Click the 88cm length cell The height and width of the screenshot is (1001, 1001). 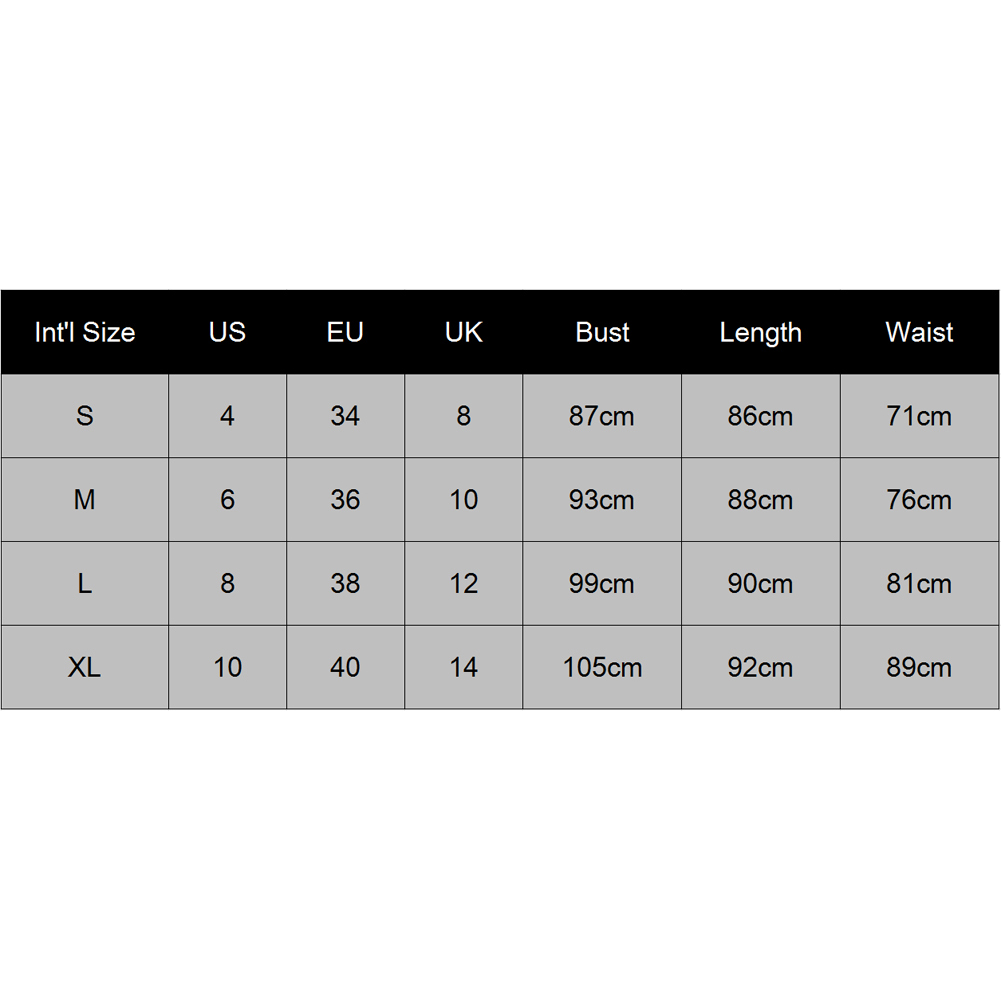[x=760, y=500]
